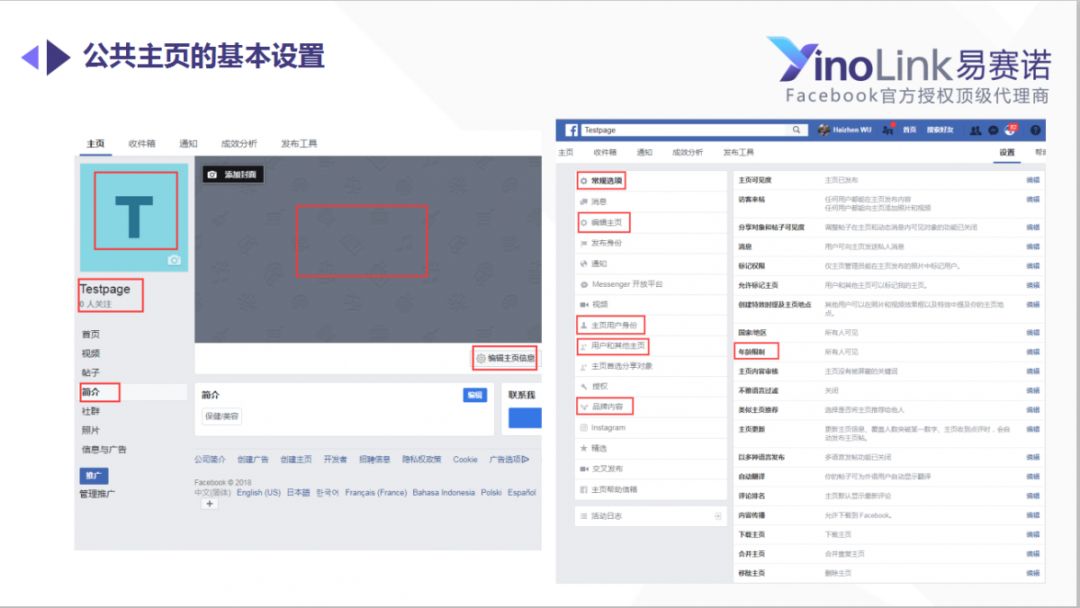Open 广告选项 with arrow in footer
This screenshot has height=608, width=1080.
pos(509,459)
